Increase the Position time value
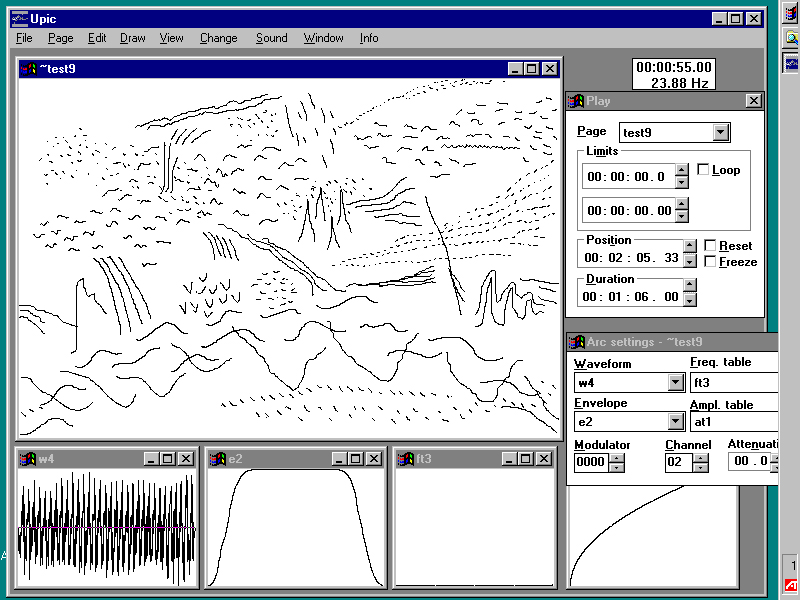The width and height of the screenshot is (800, 600). click(690, 246)
